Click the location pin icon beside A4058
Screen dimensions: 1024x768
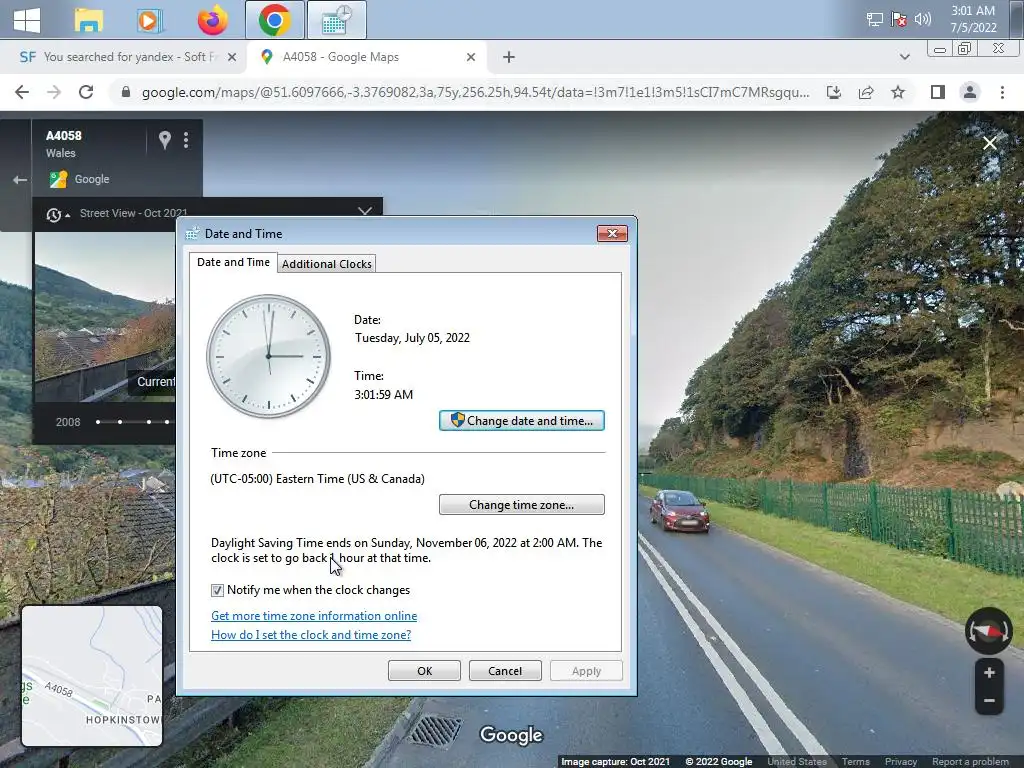[165, 140]
